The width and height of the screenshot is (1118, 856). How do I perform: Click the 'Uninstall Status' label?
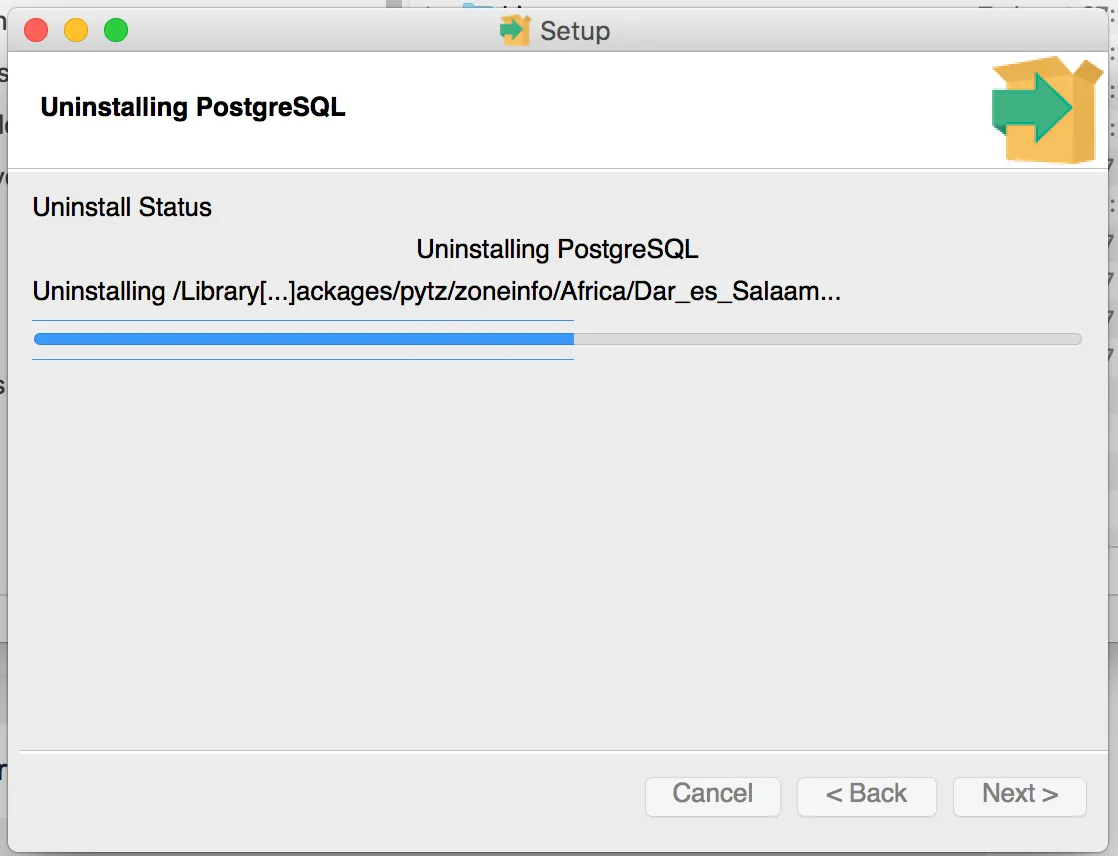(122, 207)
